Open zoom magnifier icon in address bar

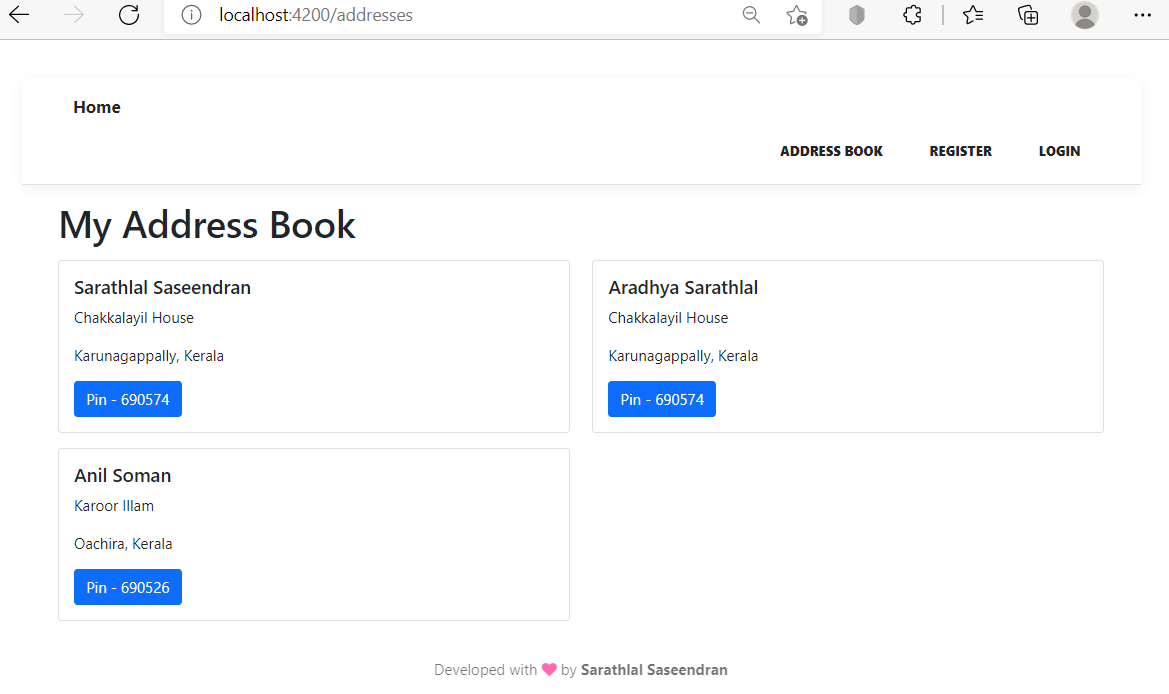click(x=751, y=15)
